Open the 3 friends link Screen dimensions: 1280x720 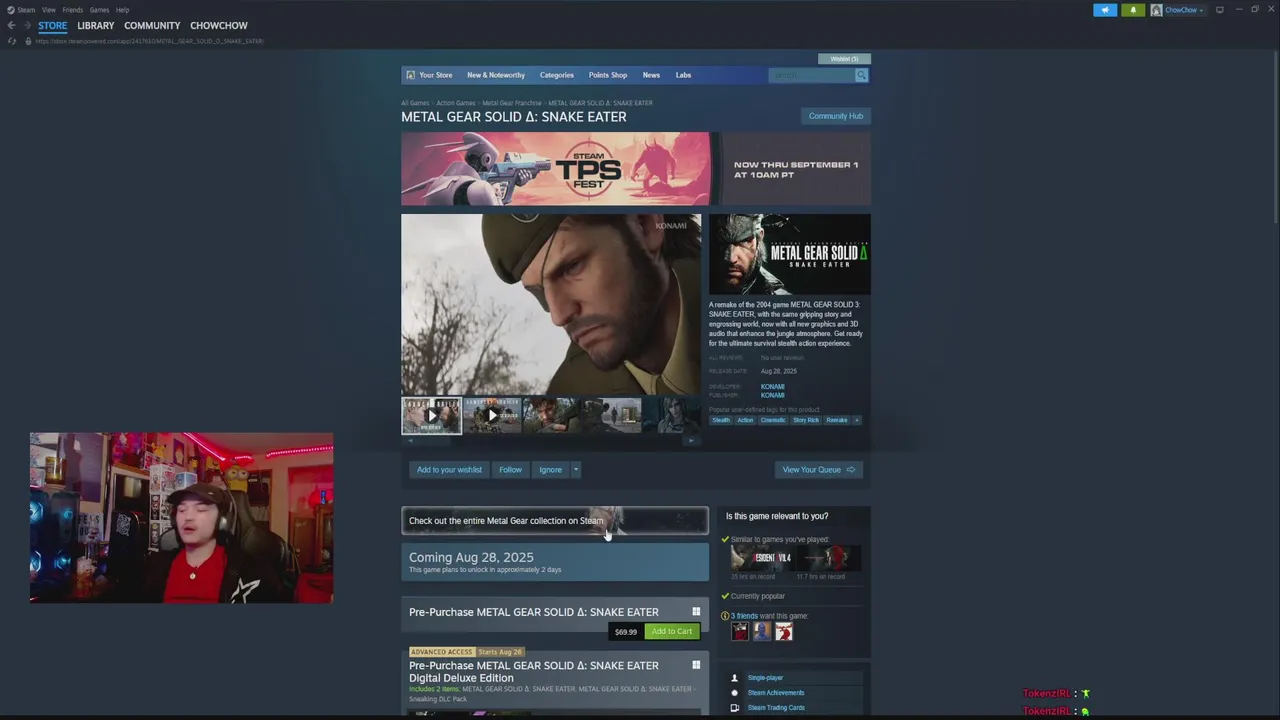pyautogui.click(x=744, y=616)
